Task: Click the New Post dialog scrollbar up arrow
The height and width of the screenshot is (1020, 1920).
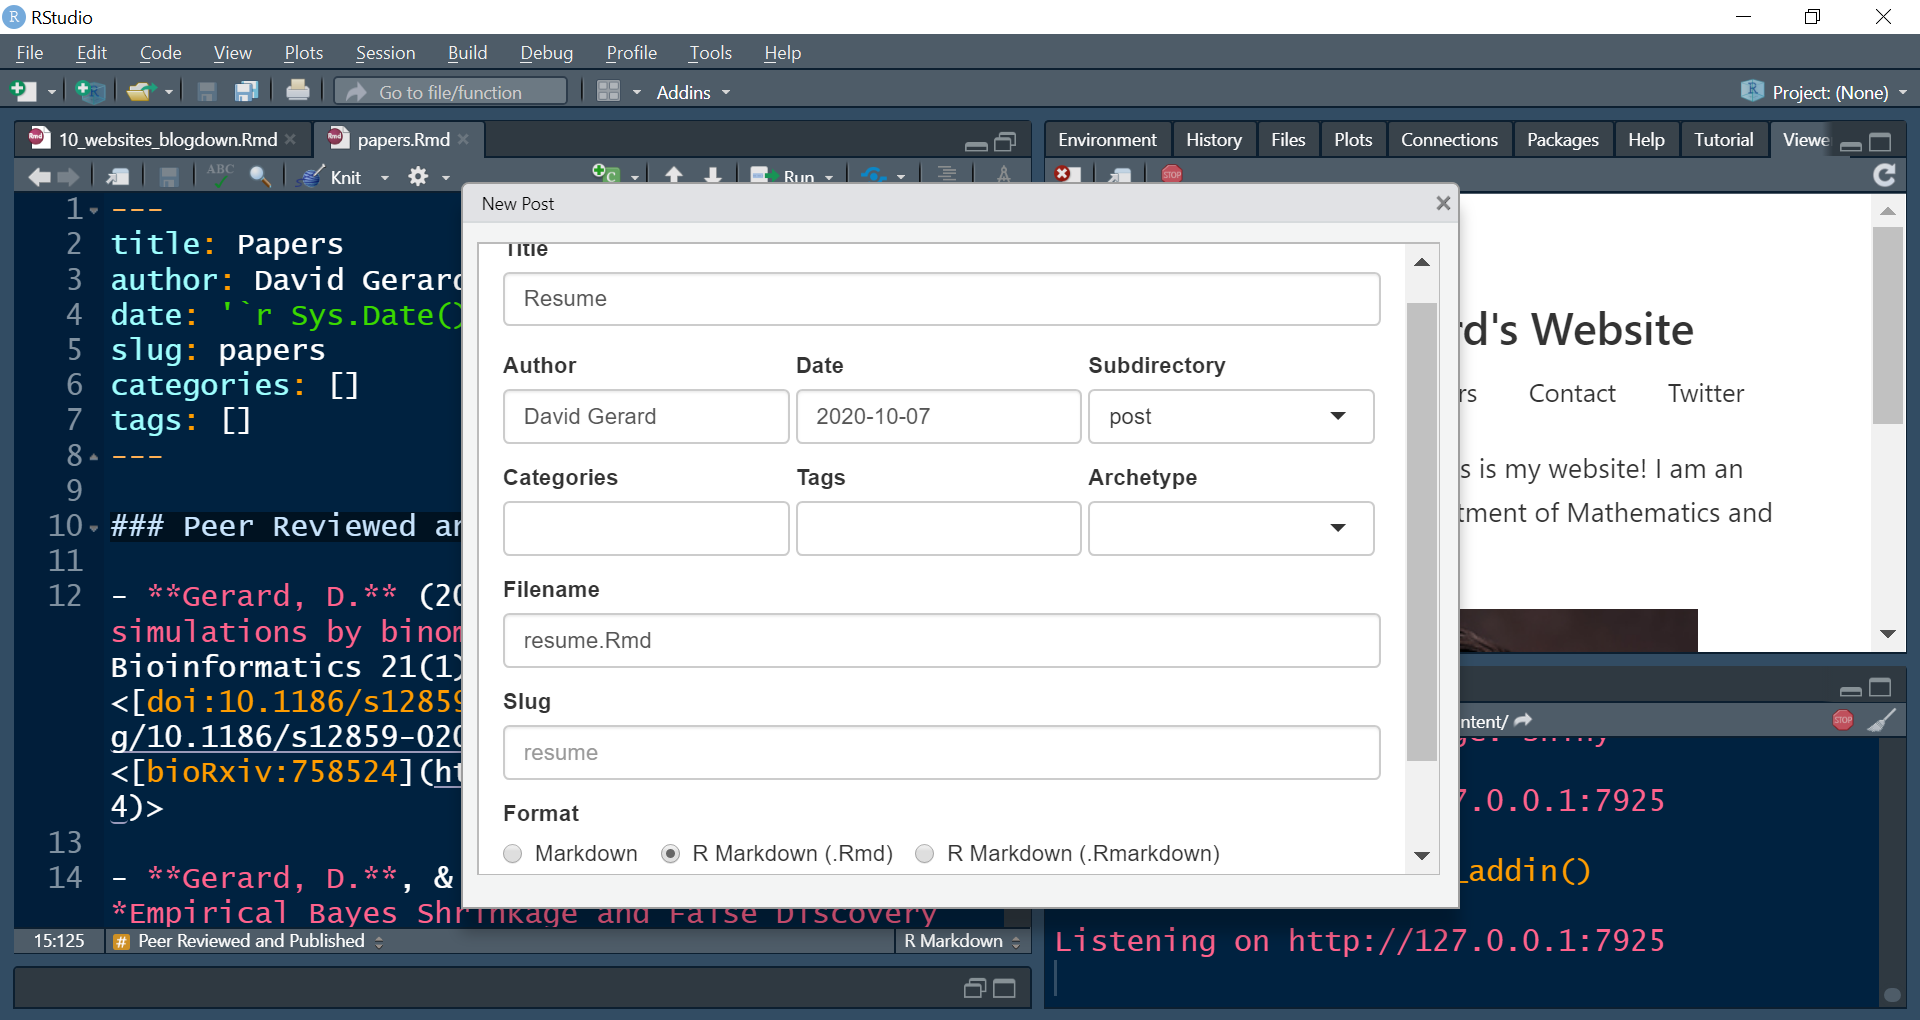Action: [x=1422, y=262]
